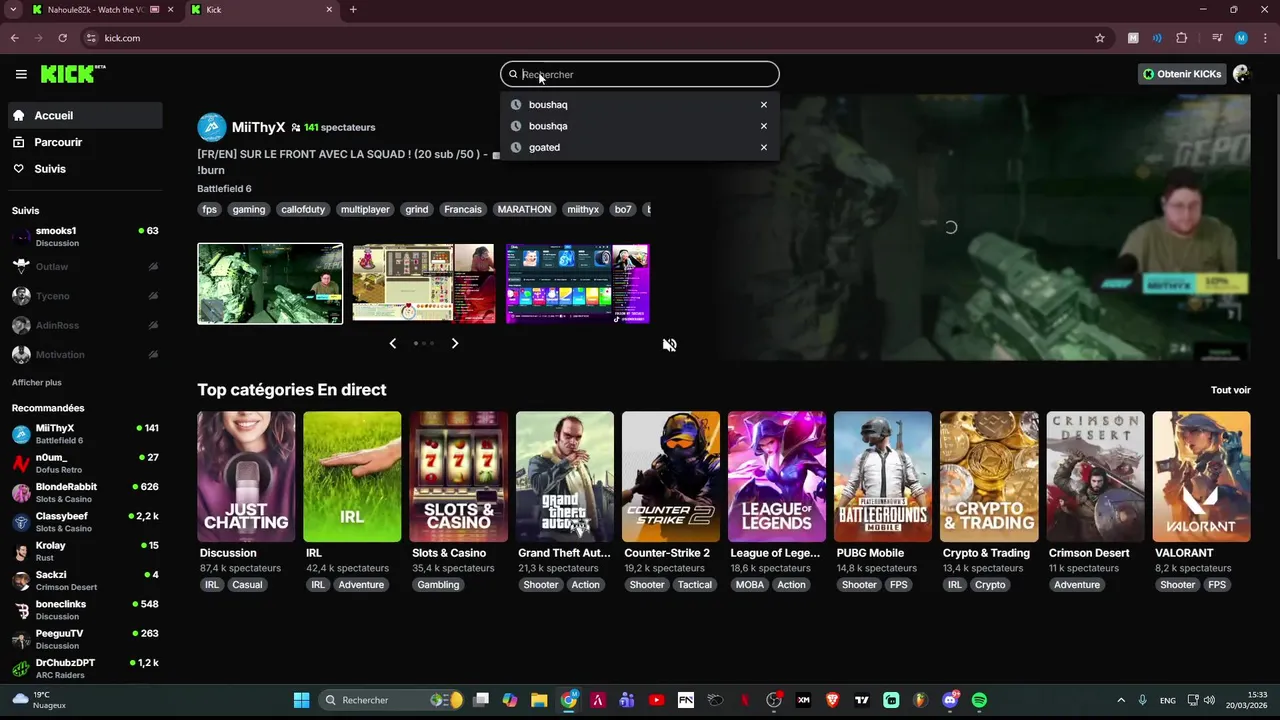The image size is (1280, 720).
Task: Open the browser tab search dropdown
Action: tap(13, 10)
